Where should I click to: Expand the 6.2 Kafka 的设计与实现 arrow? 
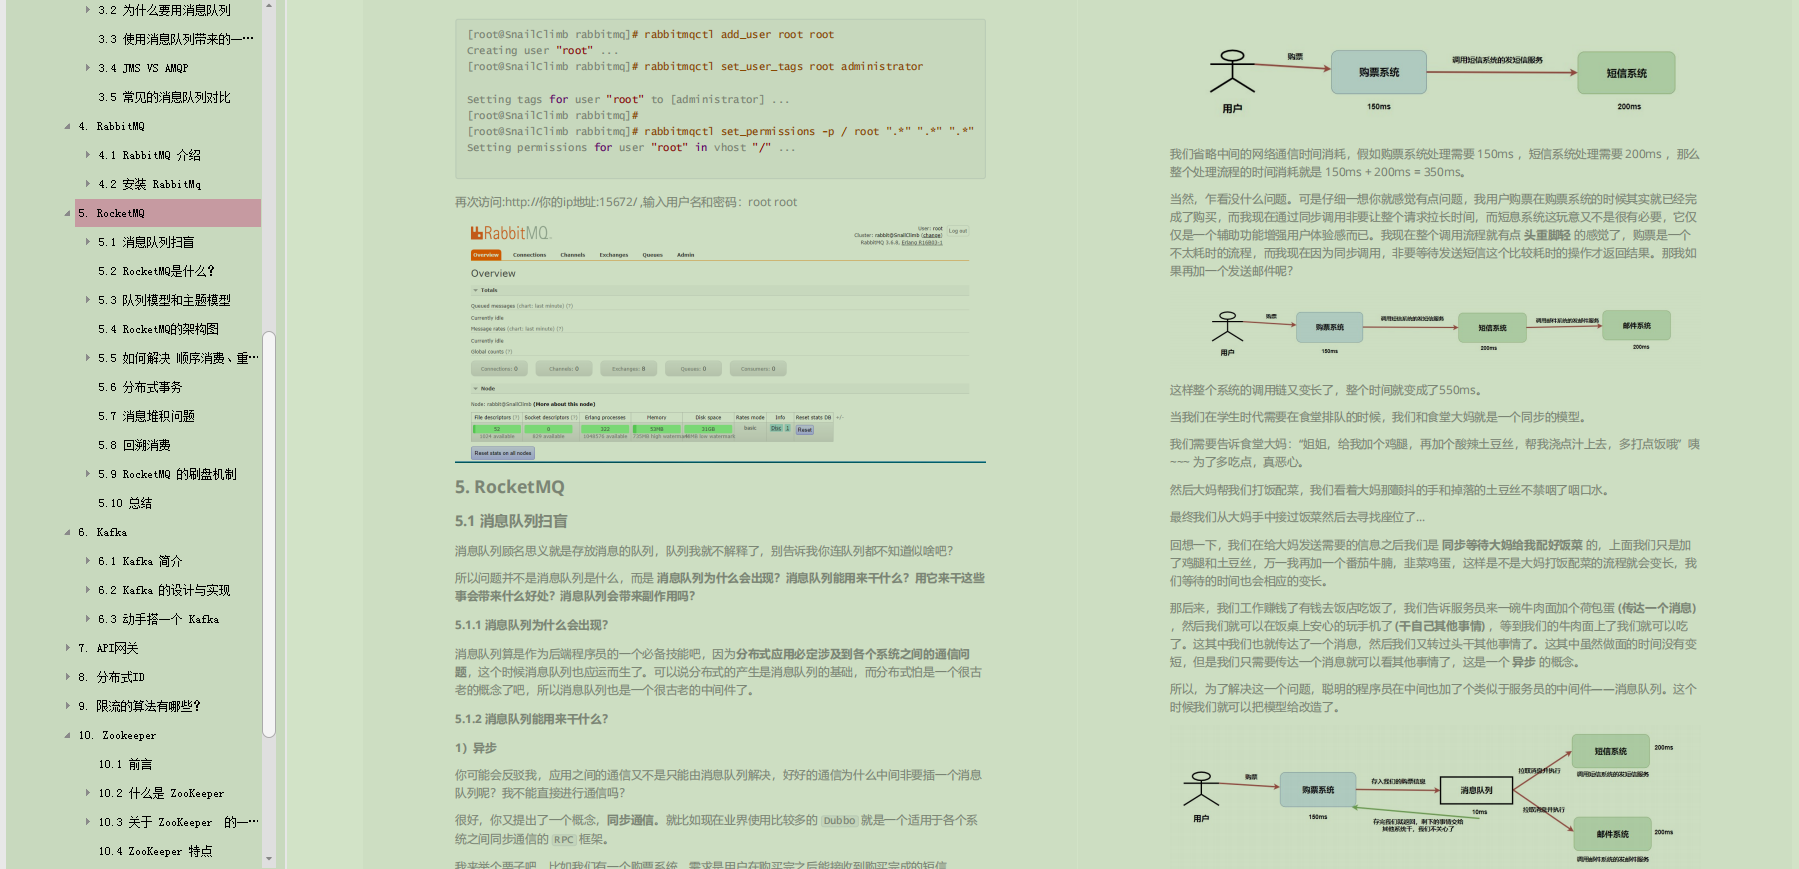pos(88,590)
